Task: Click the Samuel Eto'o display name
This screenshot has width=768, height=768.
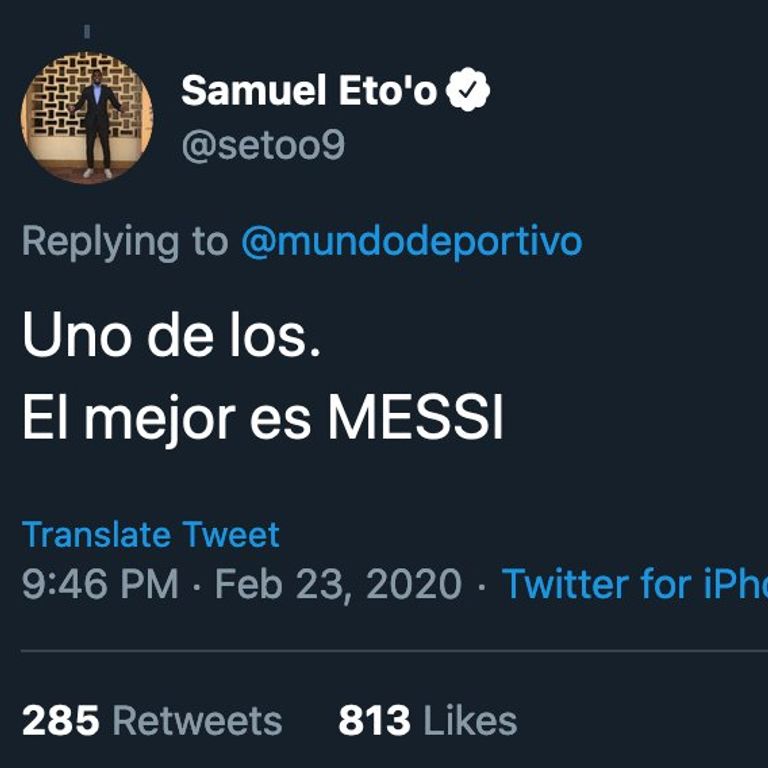Action: click(x=309, y=92)
